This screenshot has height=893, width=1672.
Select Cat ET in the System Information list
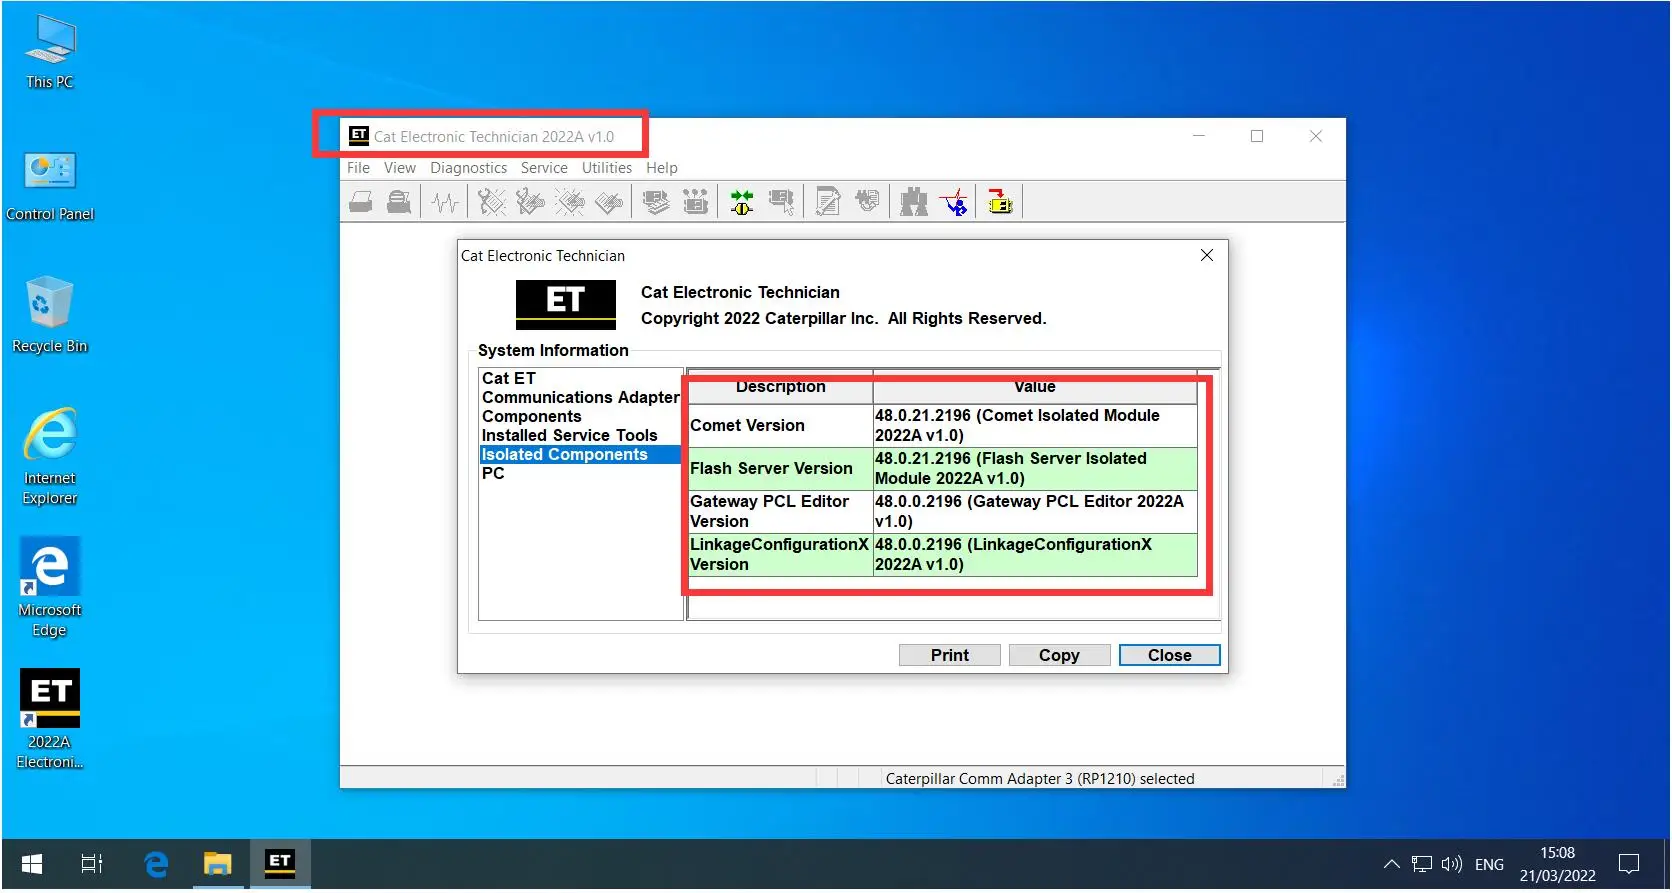click(x=509, y=378)
